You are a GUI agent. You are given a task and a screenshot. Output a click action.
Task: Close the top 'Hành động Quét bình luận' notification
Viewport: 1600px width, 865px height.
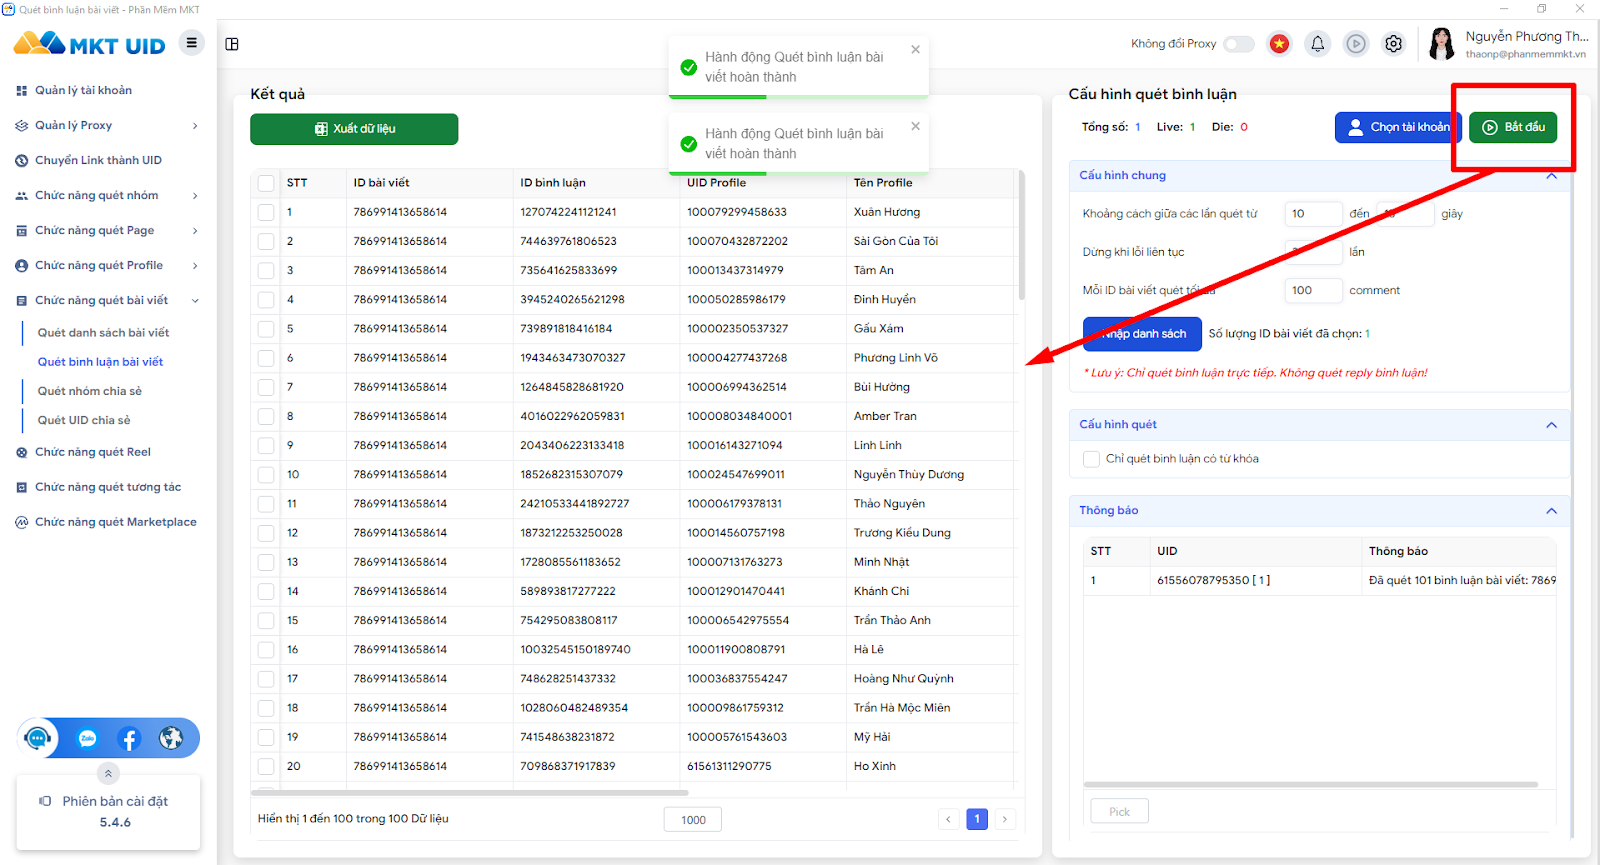click(915, 49)
